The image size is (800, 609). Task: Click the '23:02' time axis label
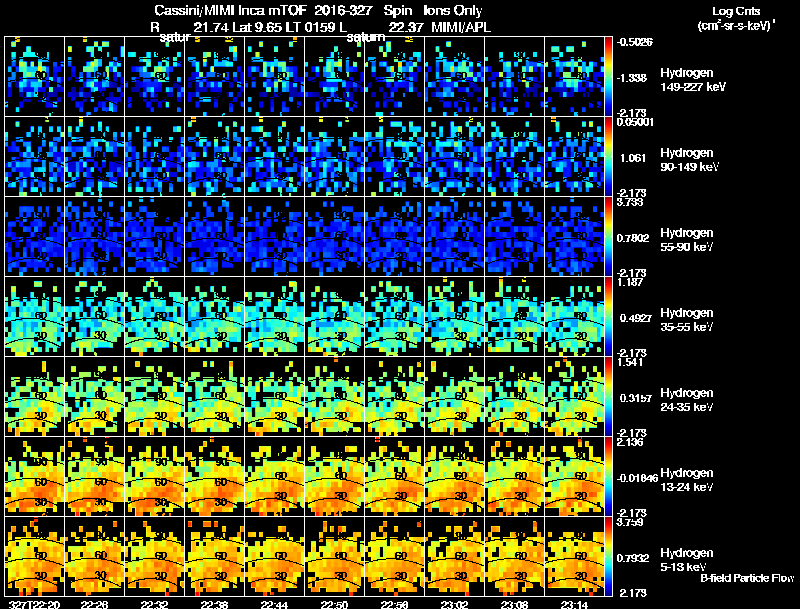point(454,605)
